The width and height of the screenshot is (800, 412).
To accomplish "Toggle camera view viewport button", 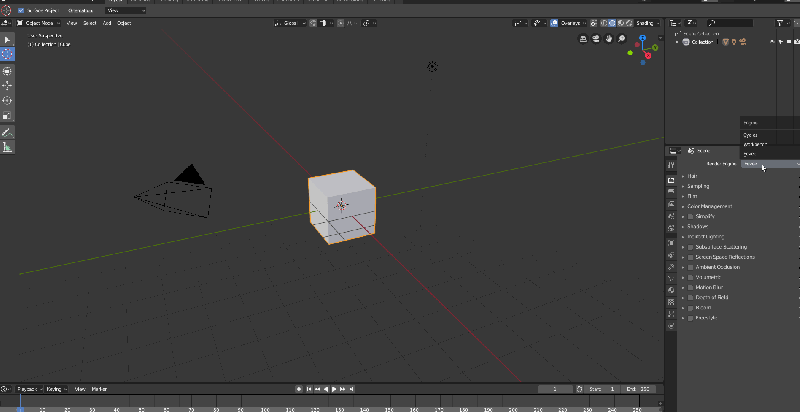I will pyautogui.click(x=596, y=39).
